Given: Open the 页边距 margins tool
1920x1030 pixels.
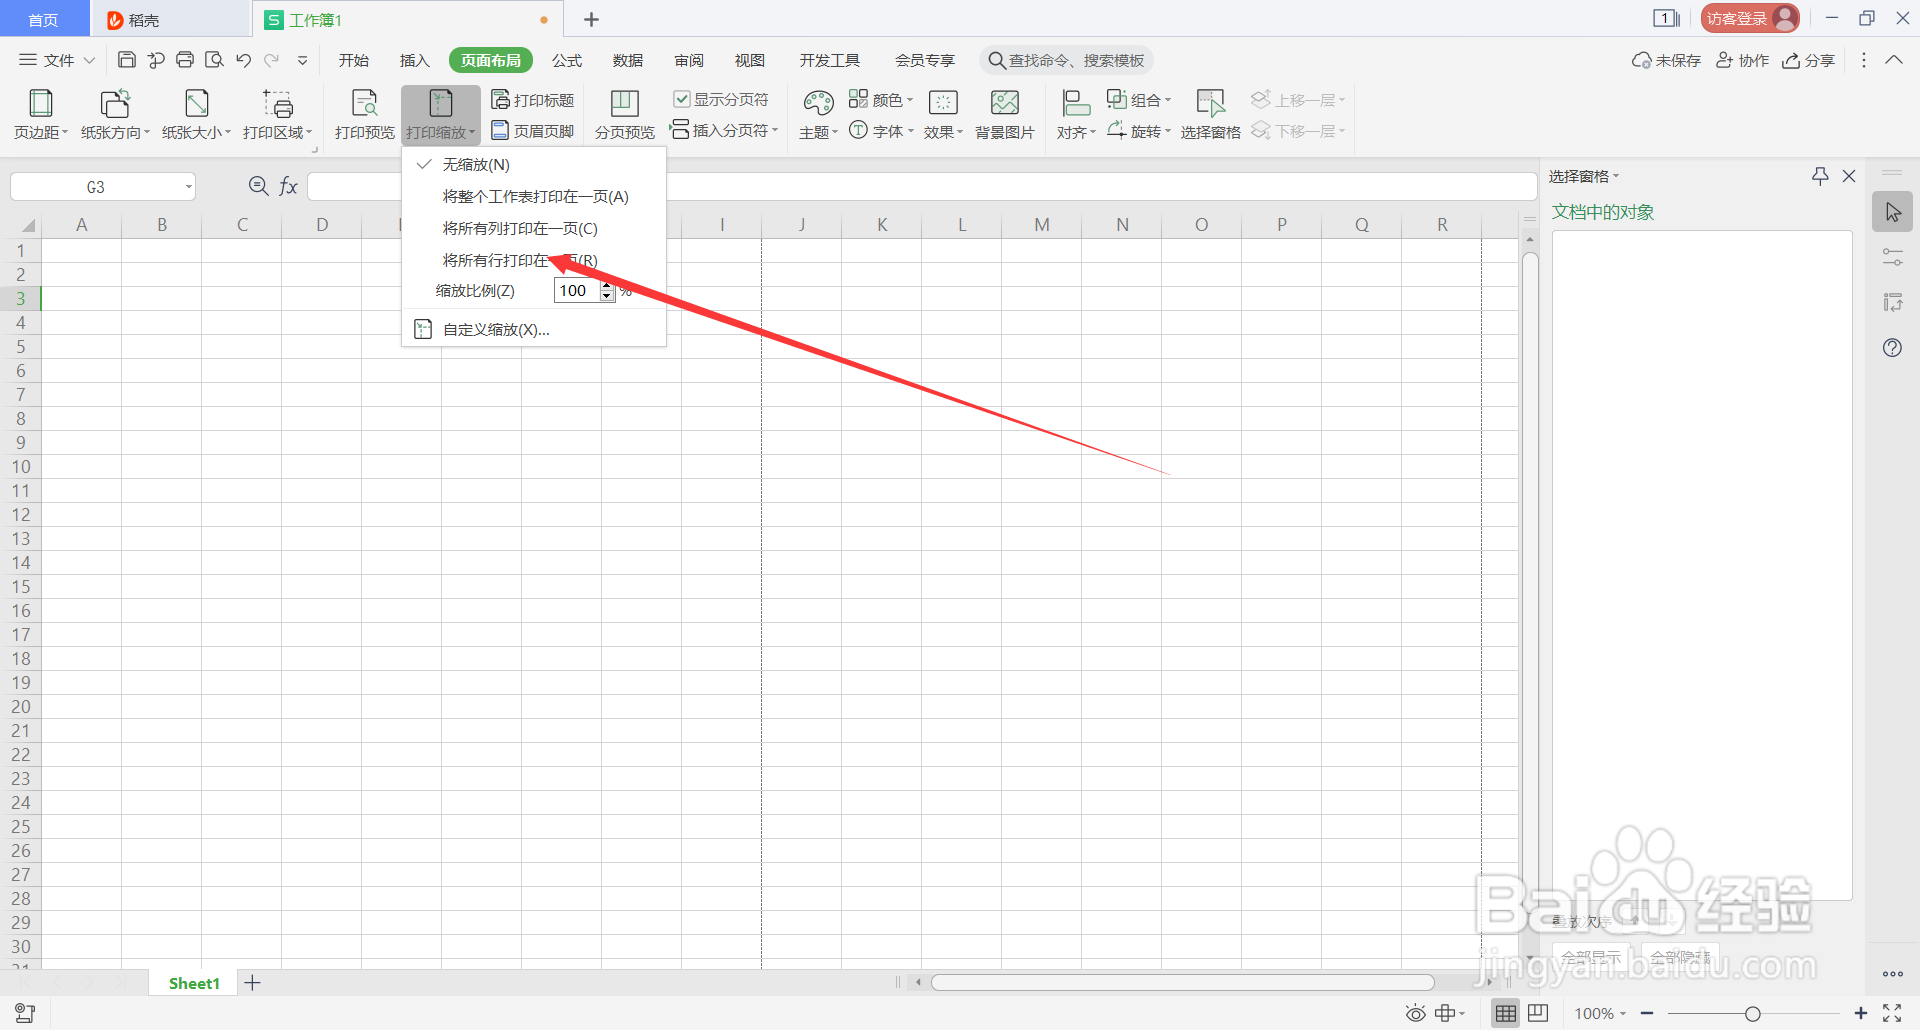Looking at the screenshot, I should pyautogui.click(x=41, y=114).
